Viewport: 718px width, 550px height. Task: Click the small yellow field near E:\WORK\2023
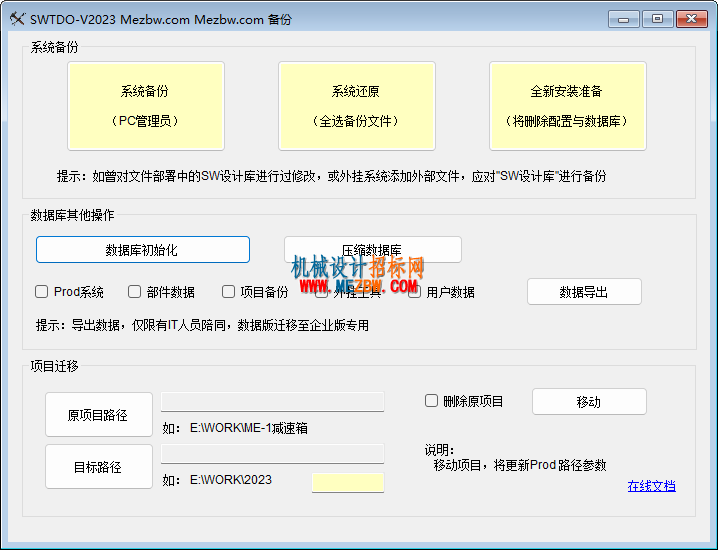pyautogui.click(x=348, y=483)
